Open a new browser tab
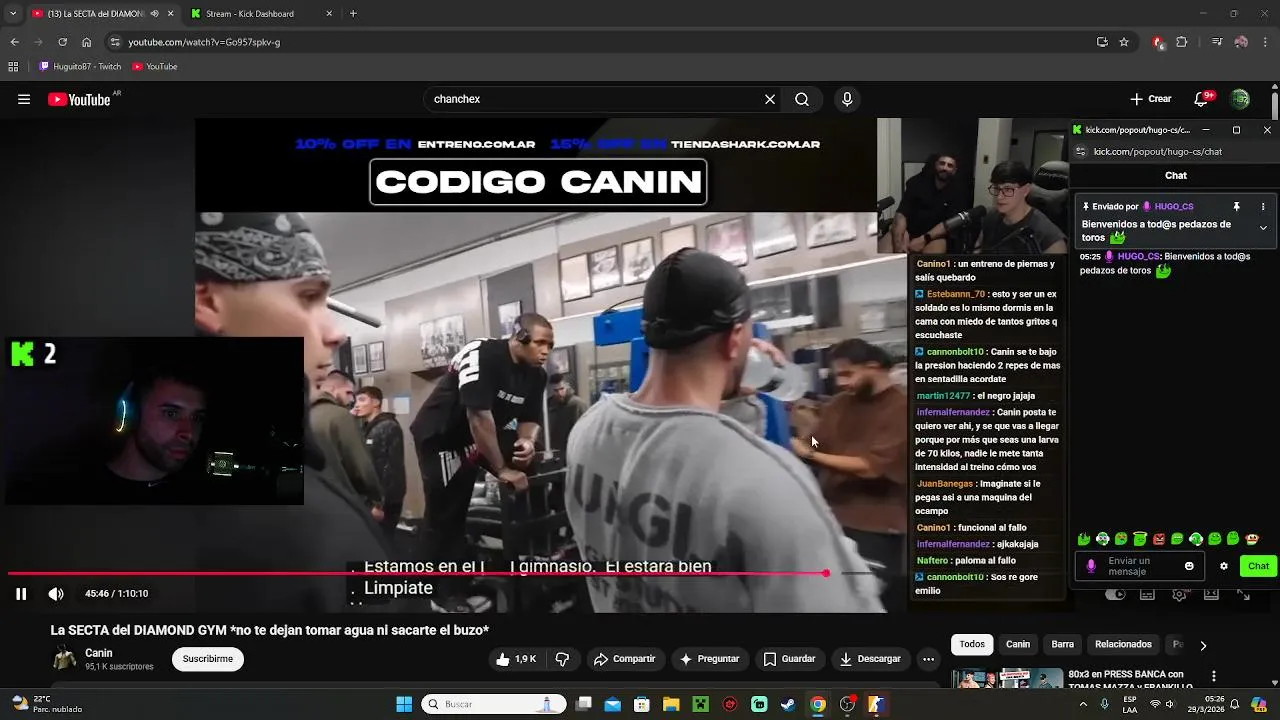Screen dimensions: 1280x720 point(353,14)
